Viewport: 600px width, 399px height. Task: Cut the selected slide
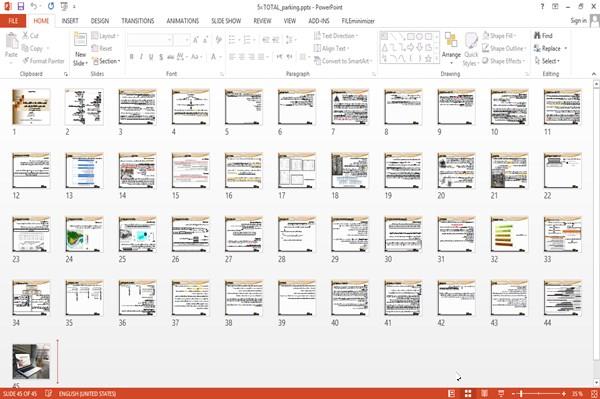coord(30,36)
